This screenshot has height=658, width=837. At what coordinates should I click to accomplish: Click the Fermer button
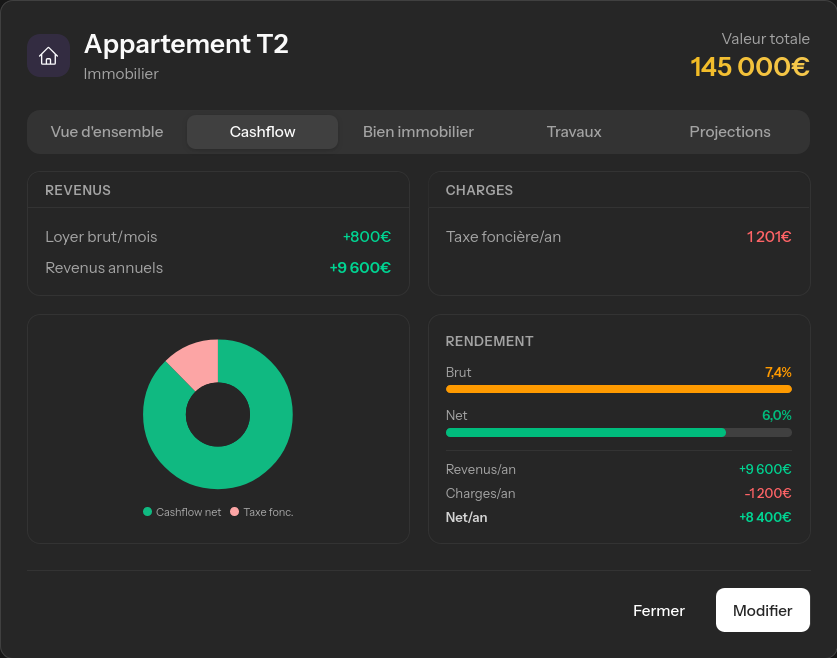coord(658,610)
